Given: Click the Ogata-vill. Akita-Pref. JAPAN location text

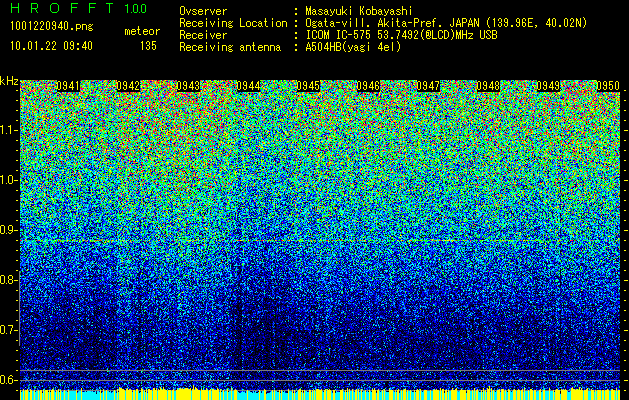Looking at the screenshot, I should [446, 23].
